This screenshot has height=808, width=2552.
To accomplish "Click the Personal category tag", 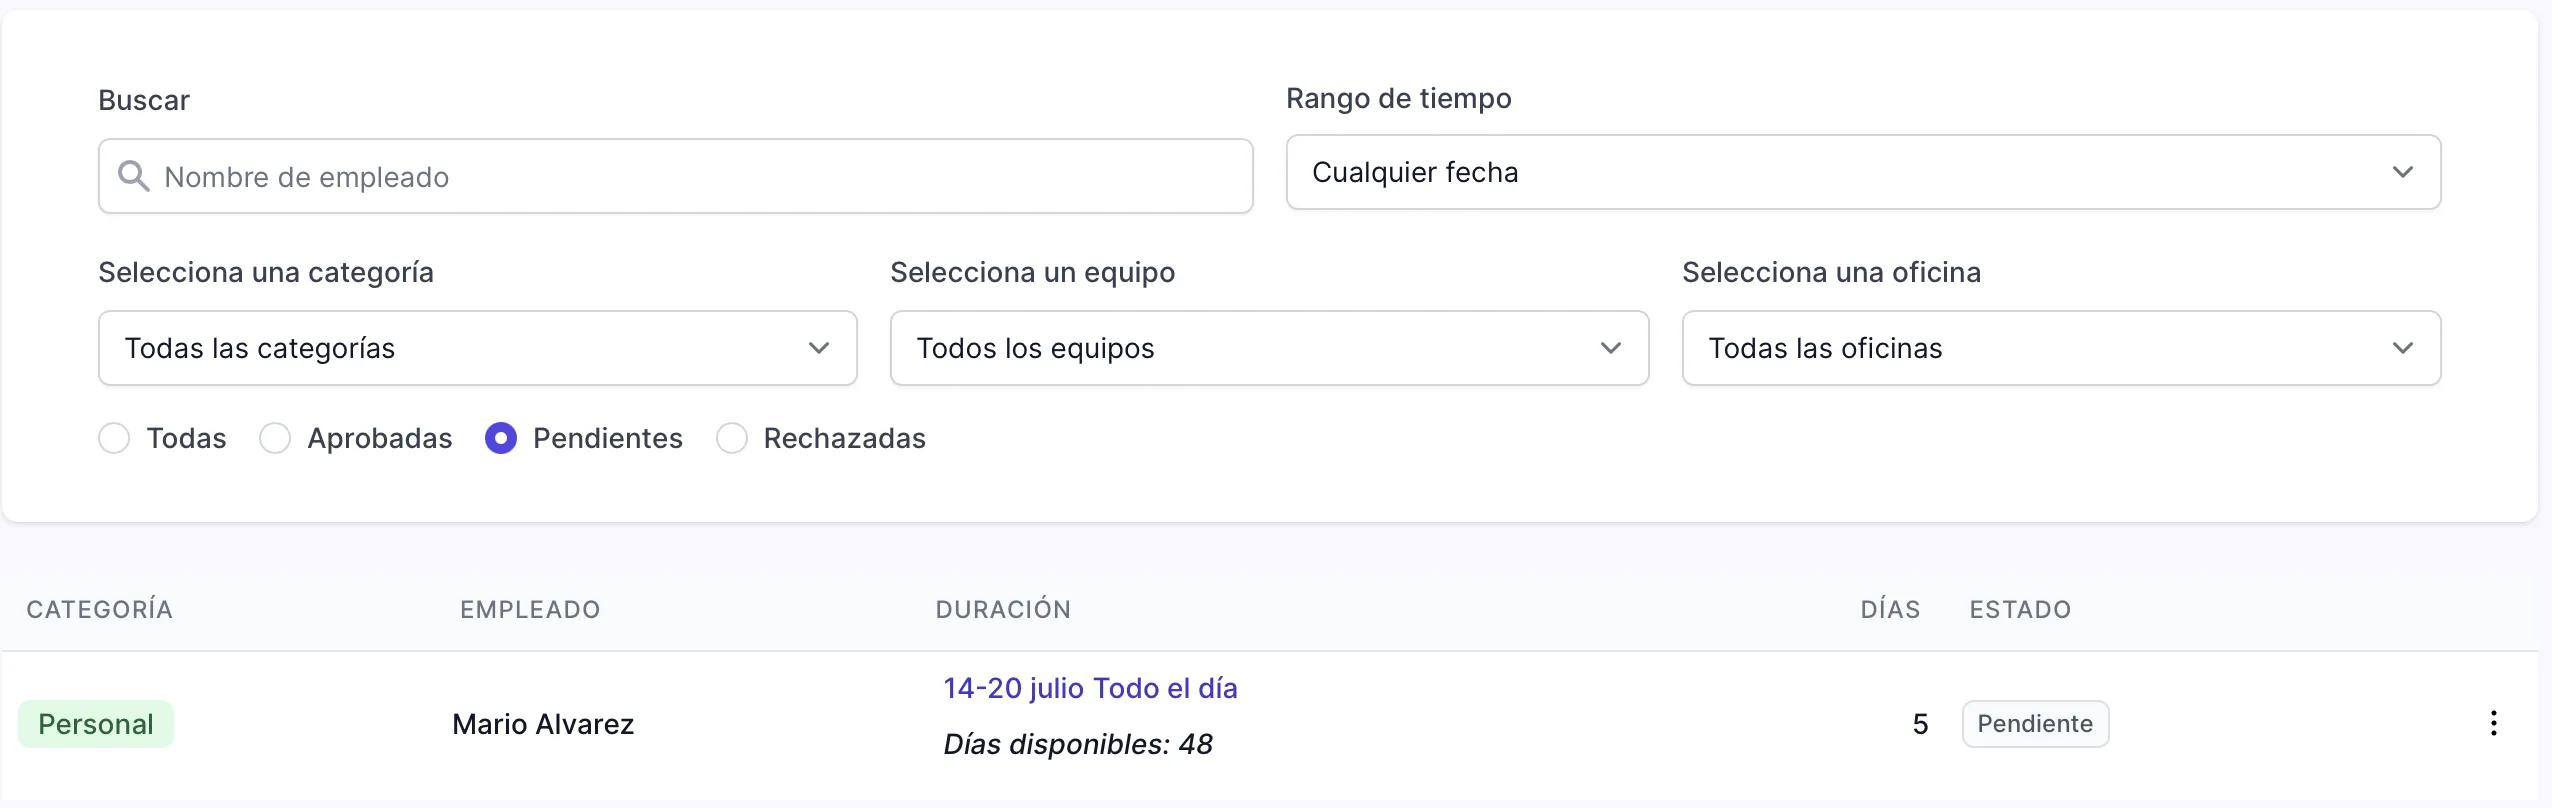I will (x=96, y=723).
